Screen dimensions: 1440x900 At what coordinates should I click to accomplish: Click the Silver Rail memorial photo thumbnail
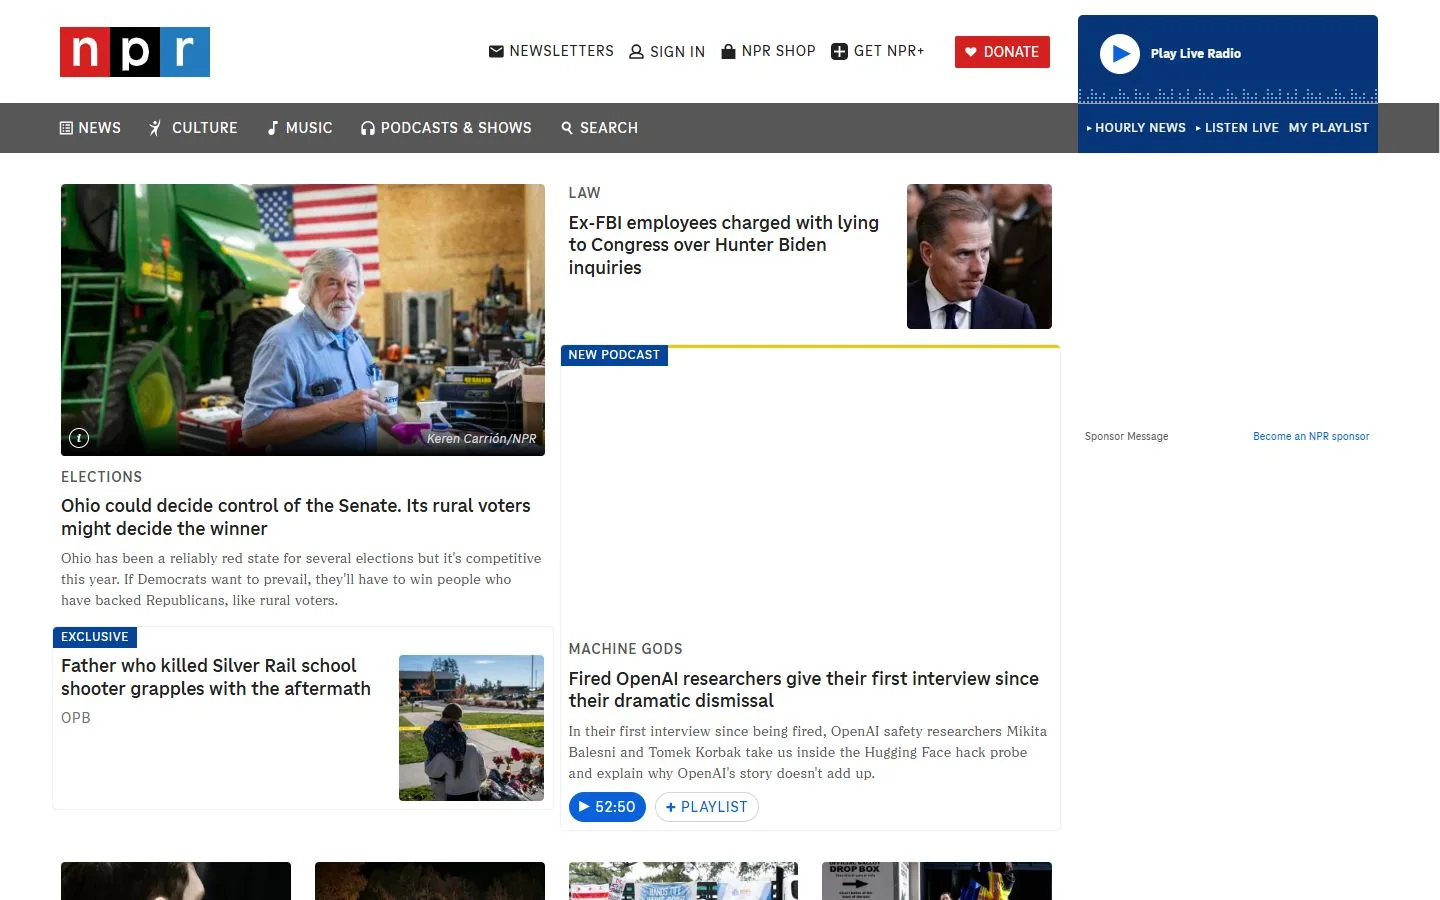tap(471, 728)
